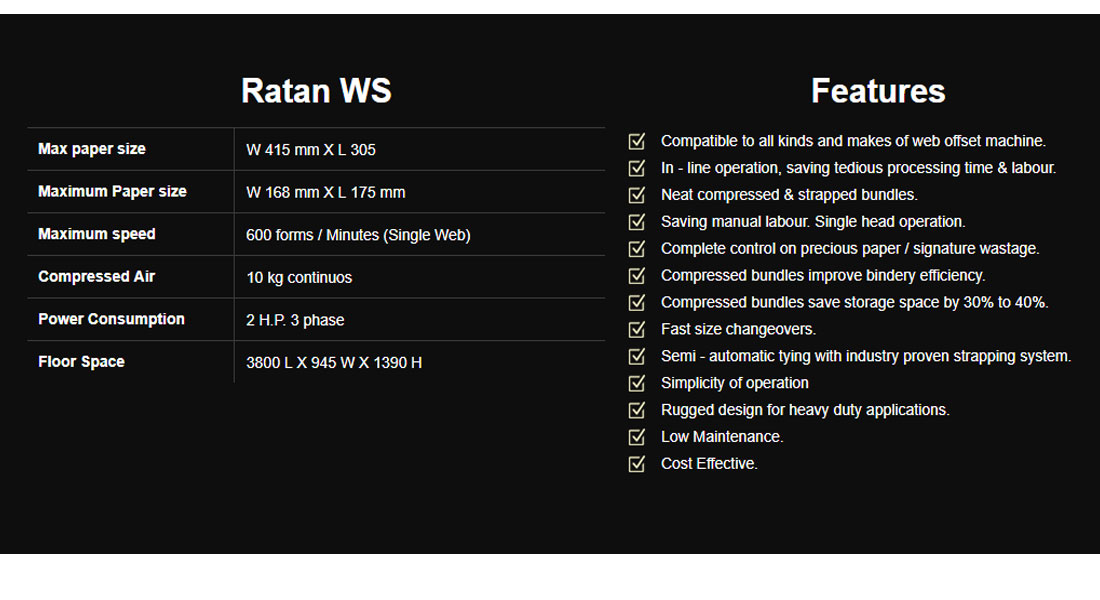
Task: Click the "Compressed Air" row label
Action: pyautogui.click(x=96, y=277)
